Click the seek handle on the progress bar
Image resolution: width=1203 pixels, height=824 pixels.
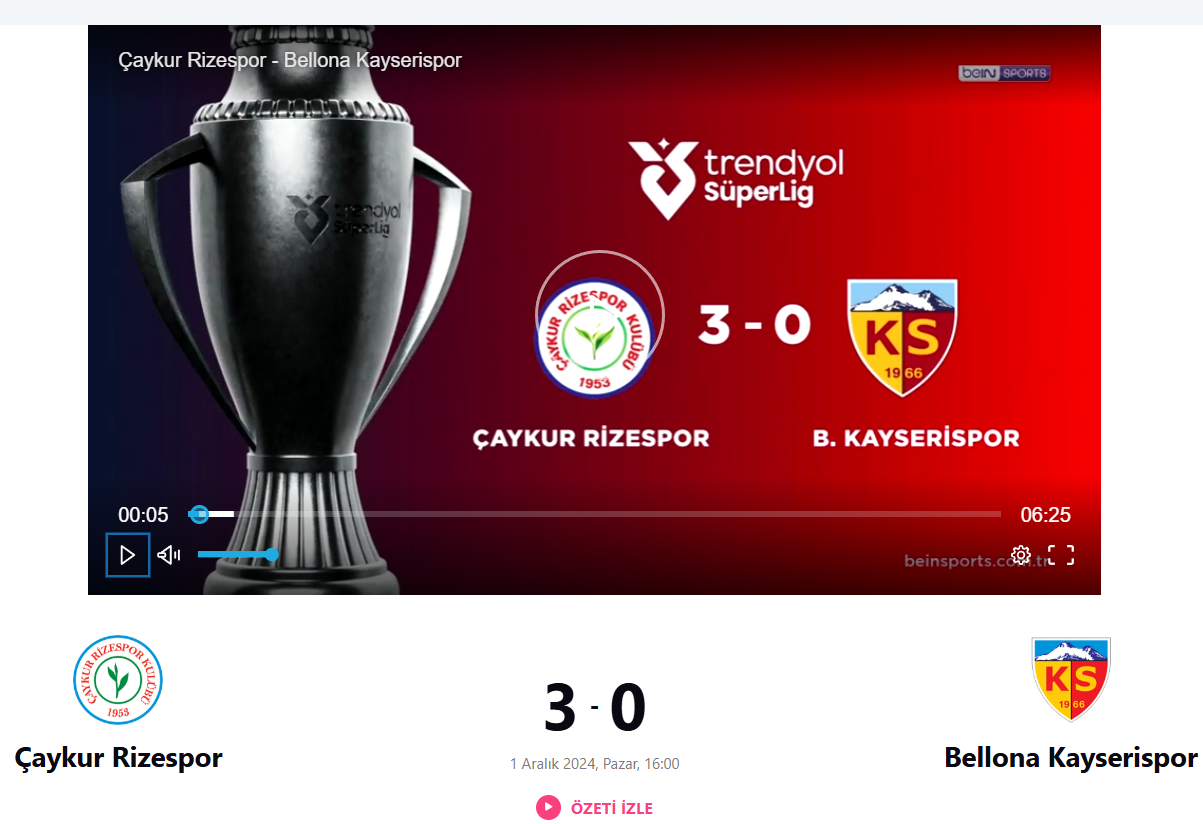click(x=199, y=514)
